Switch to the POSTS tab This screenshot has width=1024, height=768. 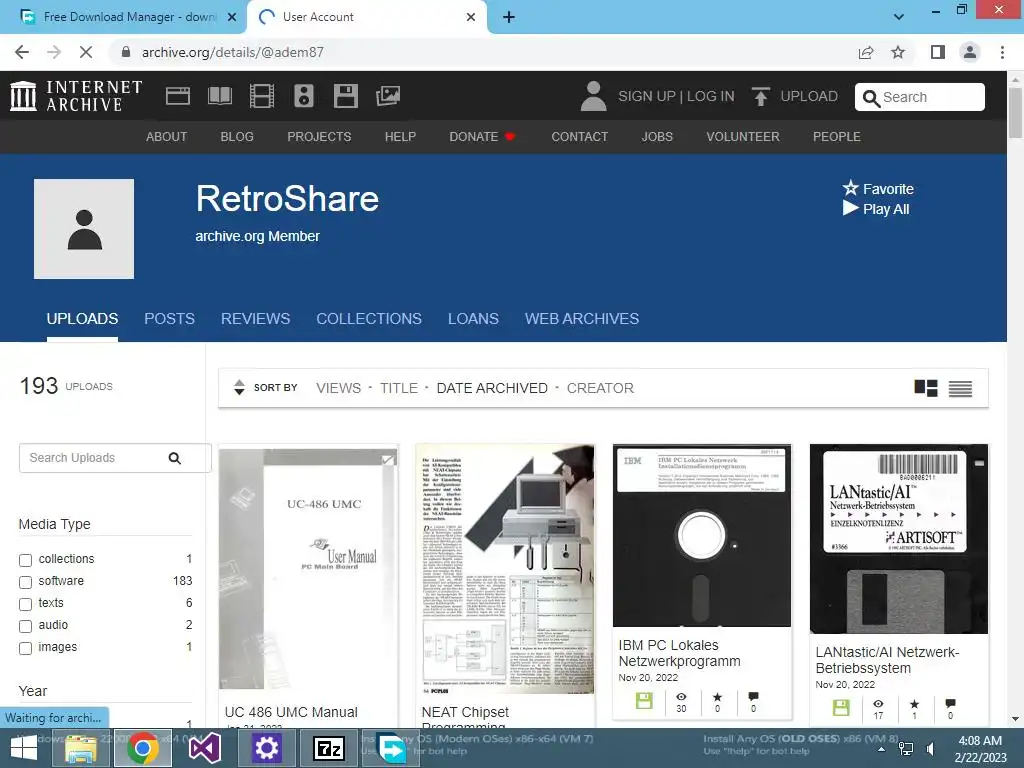tap(169, 319)
